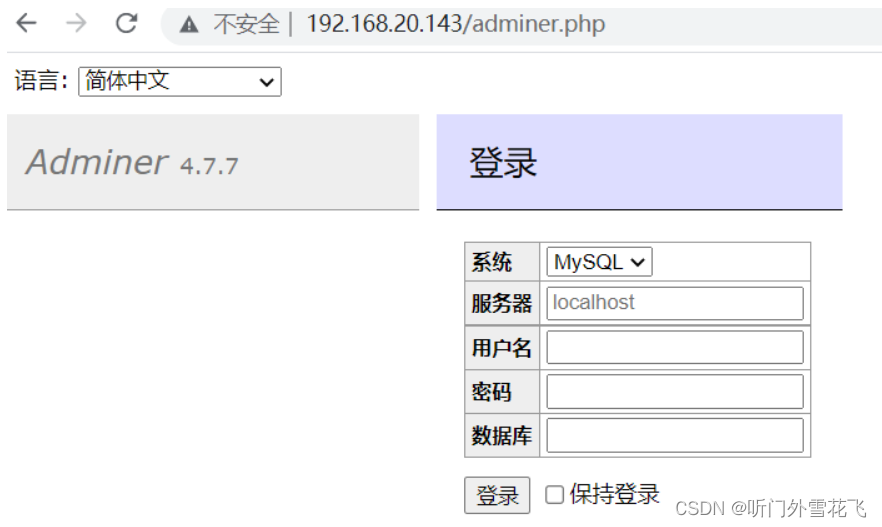Click the 4.7.7 version number
Screen dimensions: 882x527
[x=209, y=166]
